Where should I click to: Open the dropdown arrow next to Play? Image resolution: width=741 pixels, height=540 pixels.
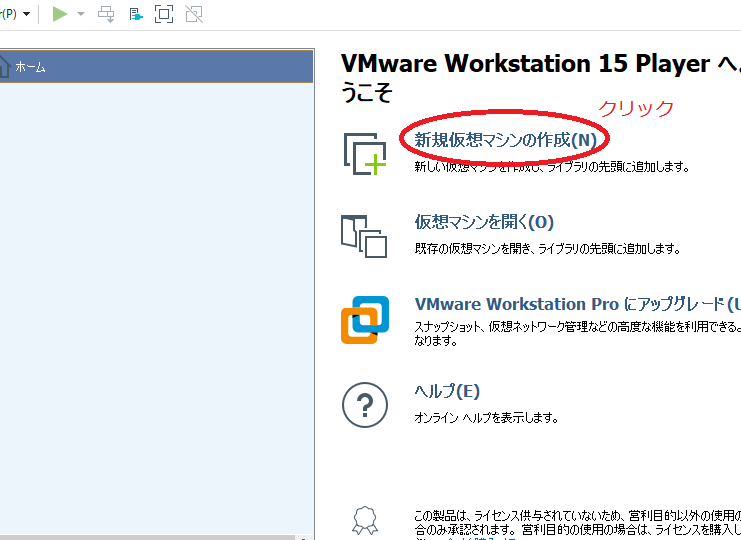[x=81, y=14]
